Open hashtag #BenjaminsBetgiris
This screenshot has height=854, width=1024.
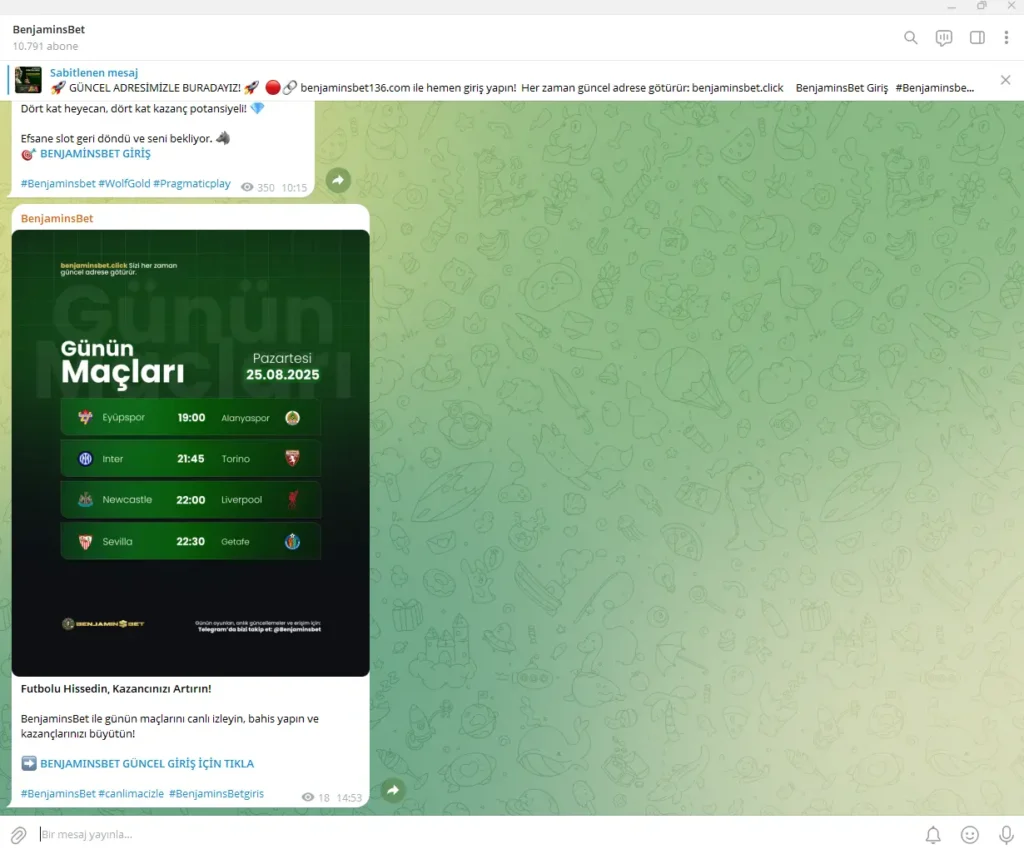click(216, 793)
